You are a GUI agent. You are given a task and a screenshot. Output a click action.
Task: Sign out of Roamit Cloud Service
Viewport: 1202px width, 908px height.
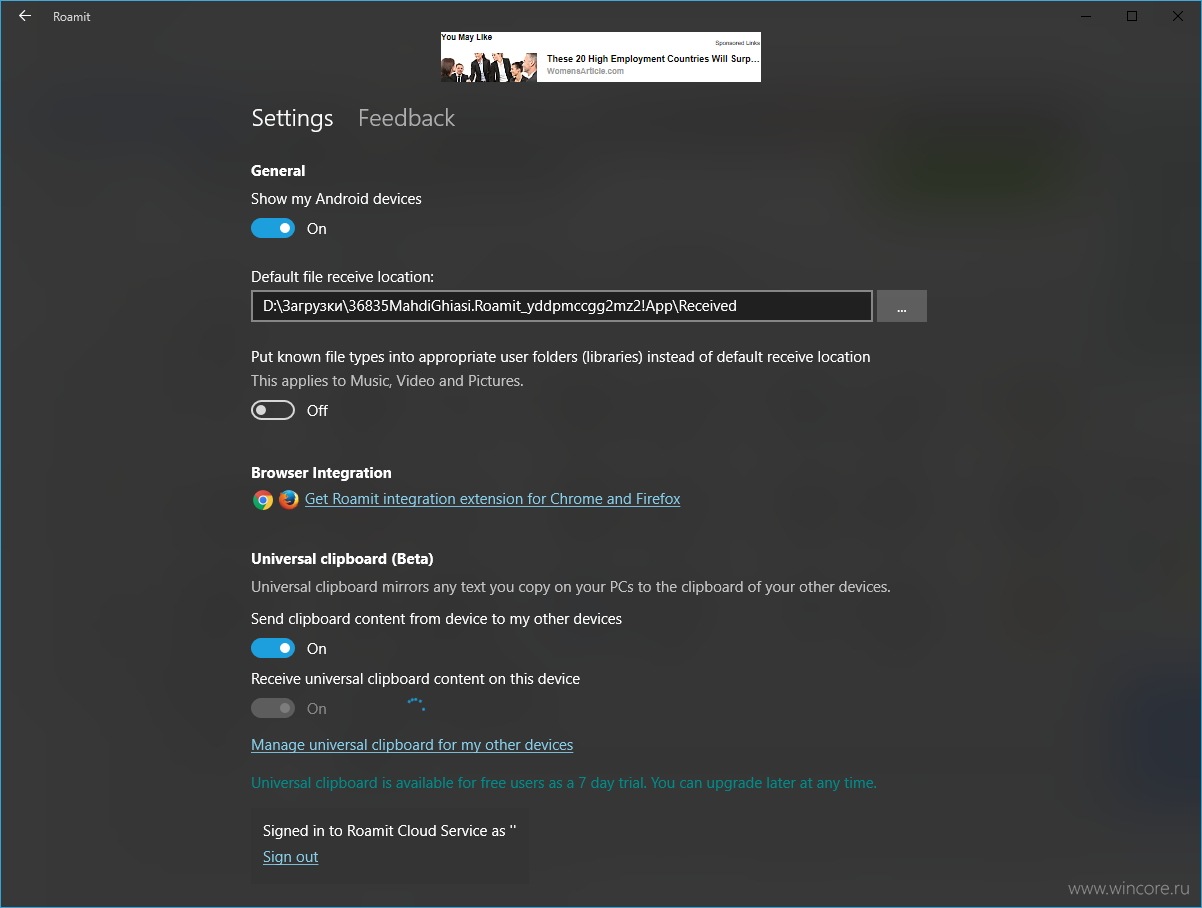(290, 857)
